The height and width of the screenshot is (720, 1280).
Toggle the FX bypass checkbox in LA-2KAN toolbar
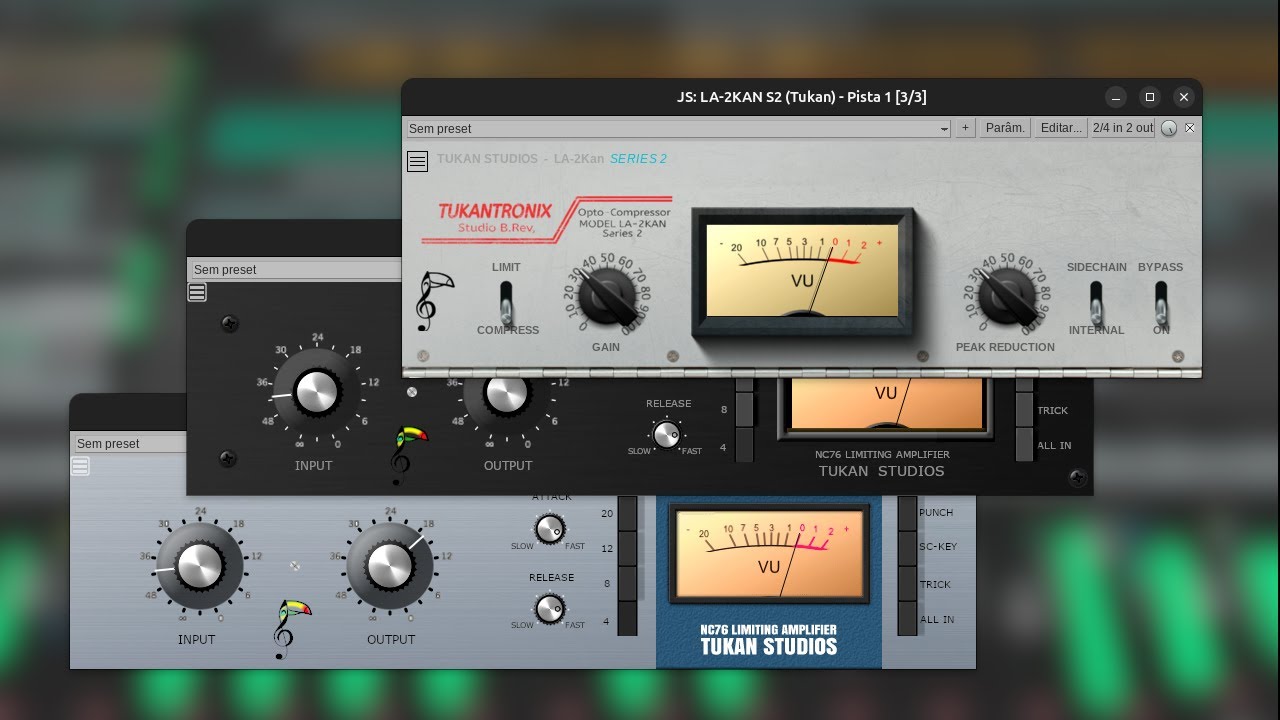pyautogui.click(x=1190, y=128)
